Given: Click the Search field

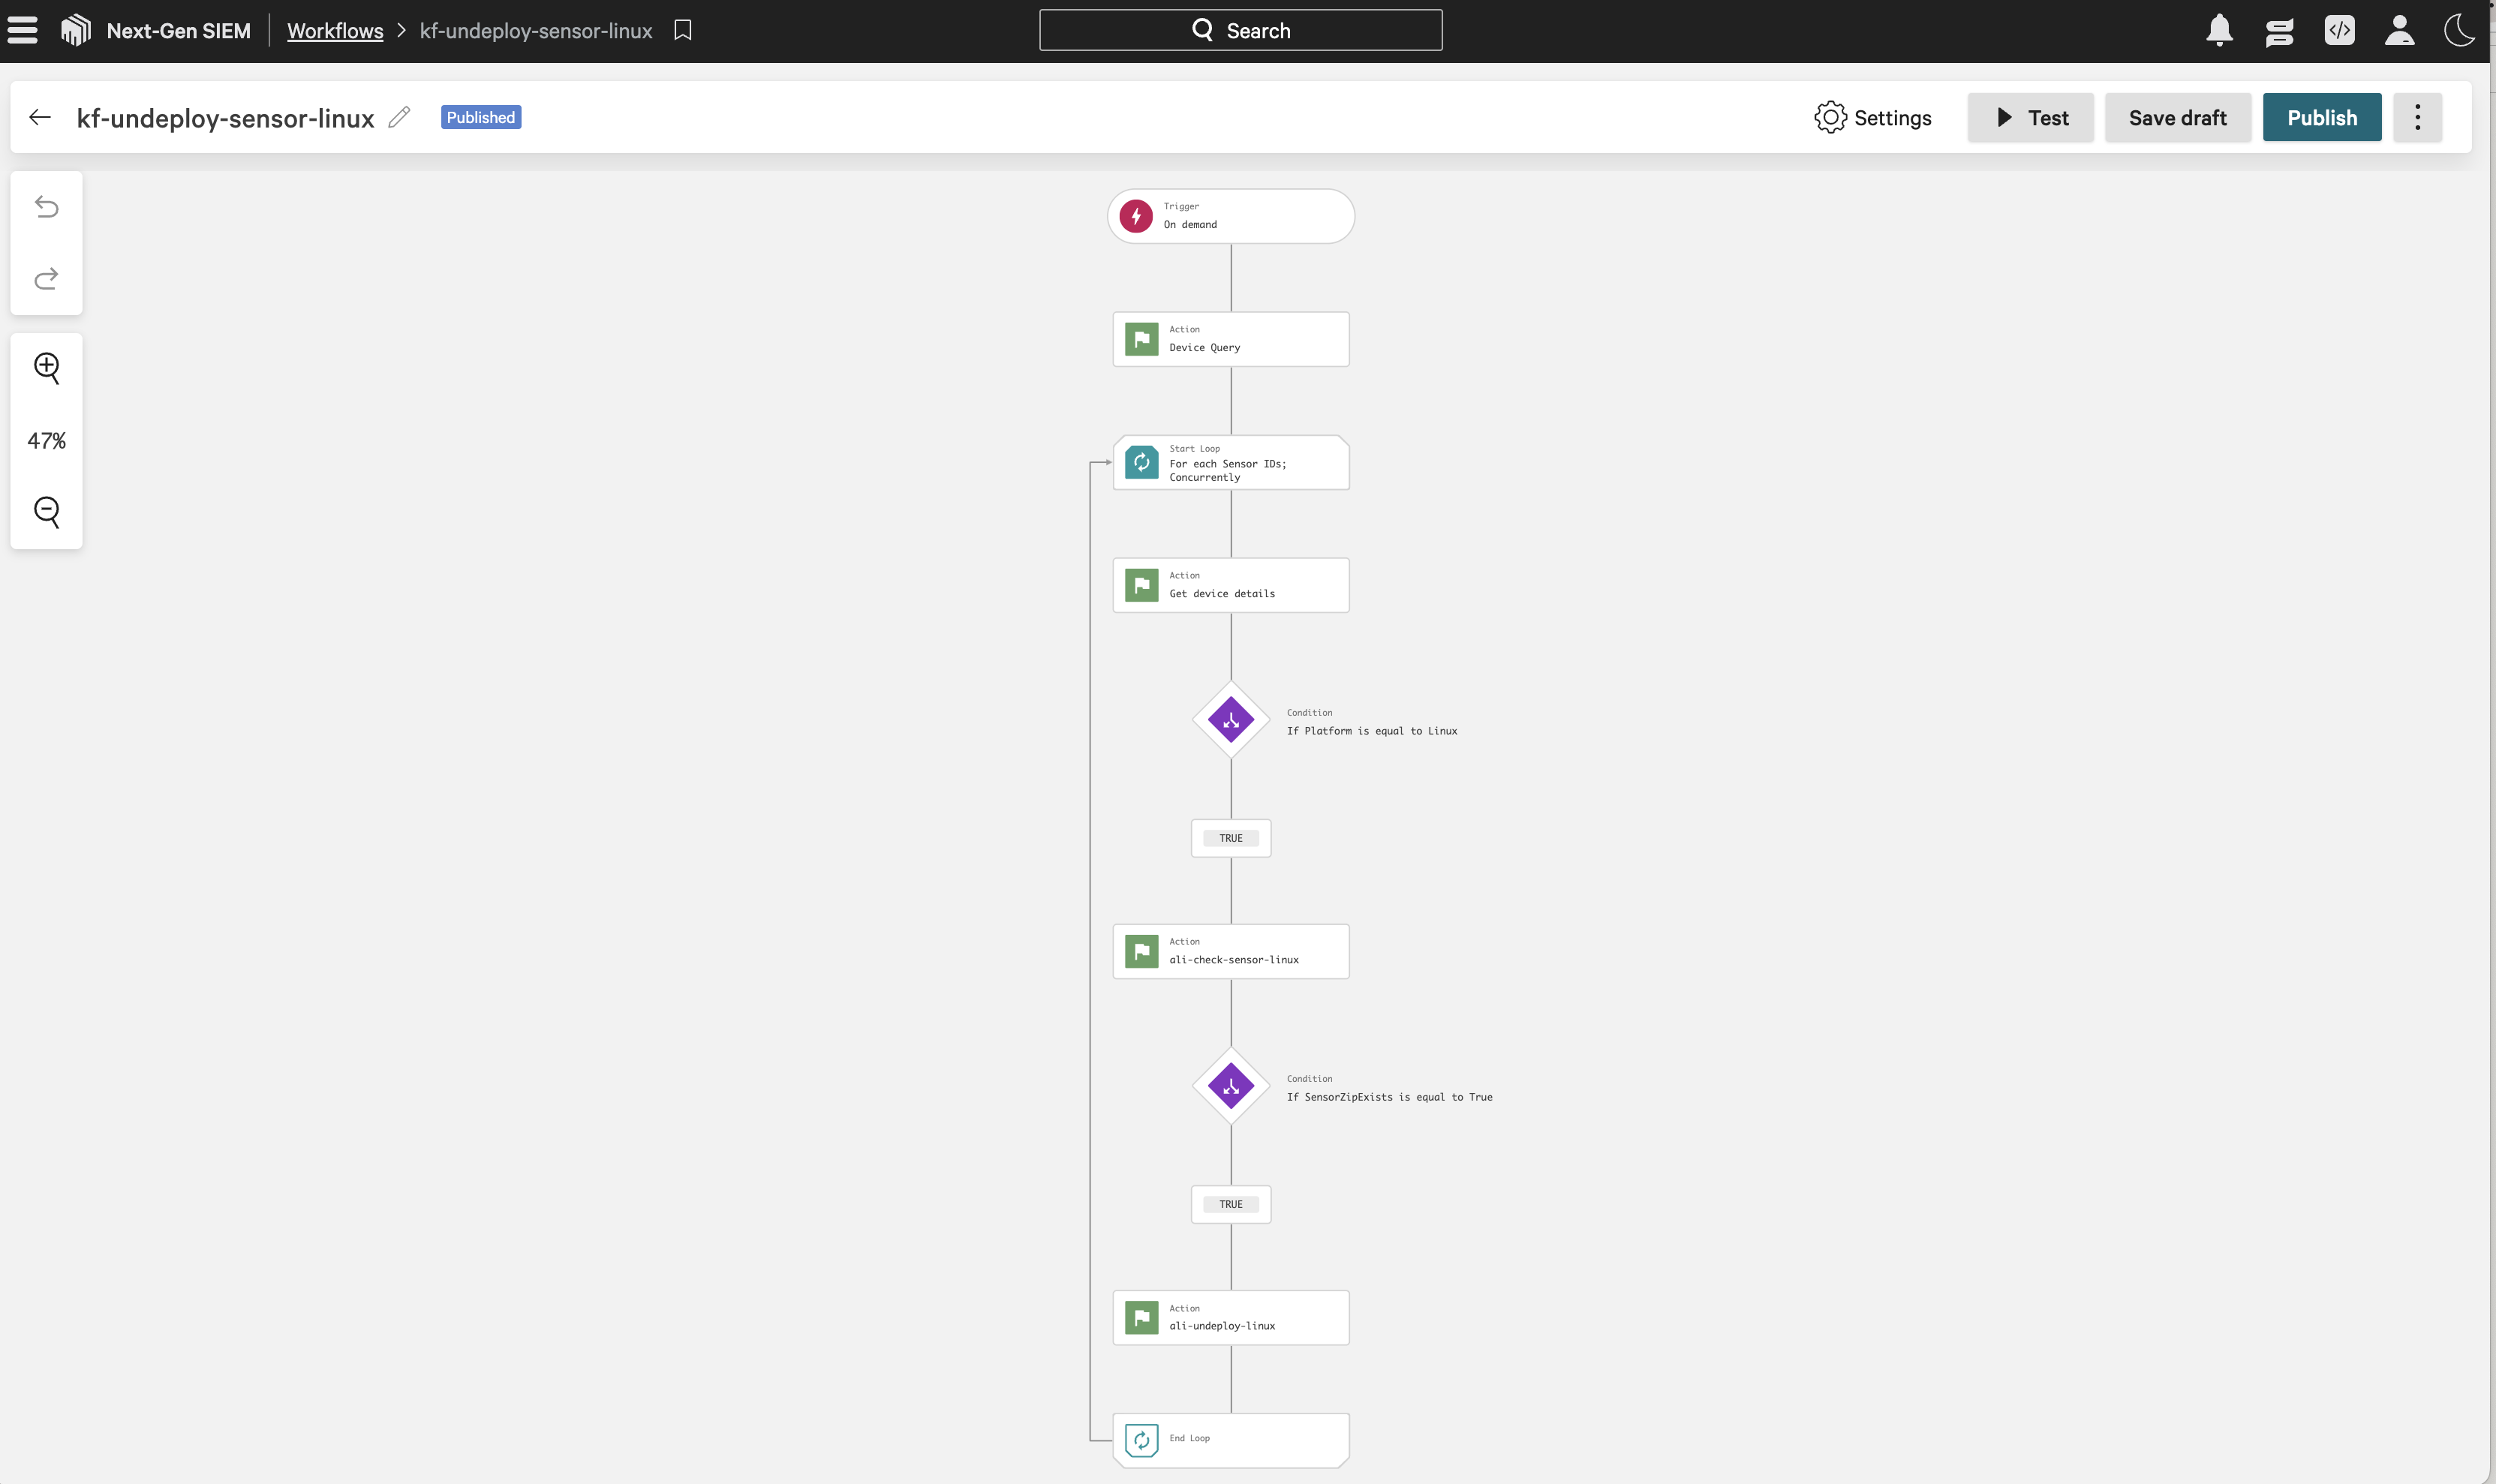Looking at the screenshot, I should coord(1240,31).
